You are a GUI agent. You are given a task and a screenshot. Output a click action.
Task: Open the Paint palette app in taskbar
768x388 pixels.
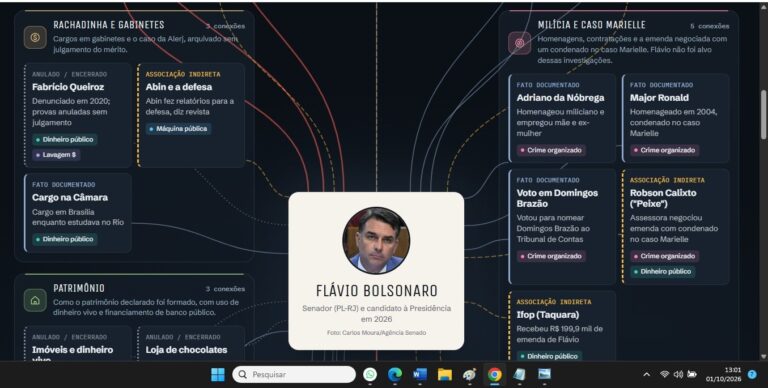tap(470, 375)
